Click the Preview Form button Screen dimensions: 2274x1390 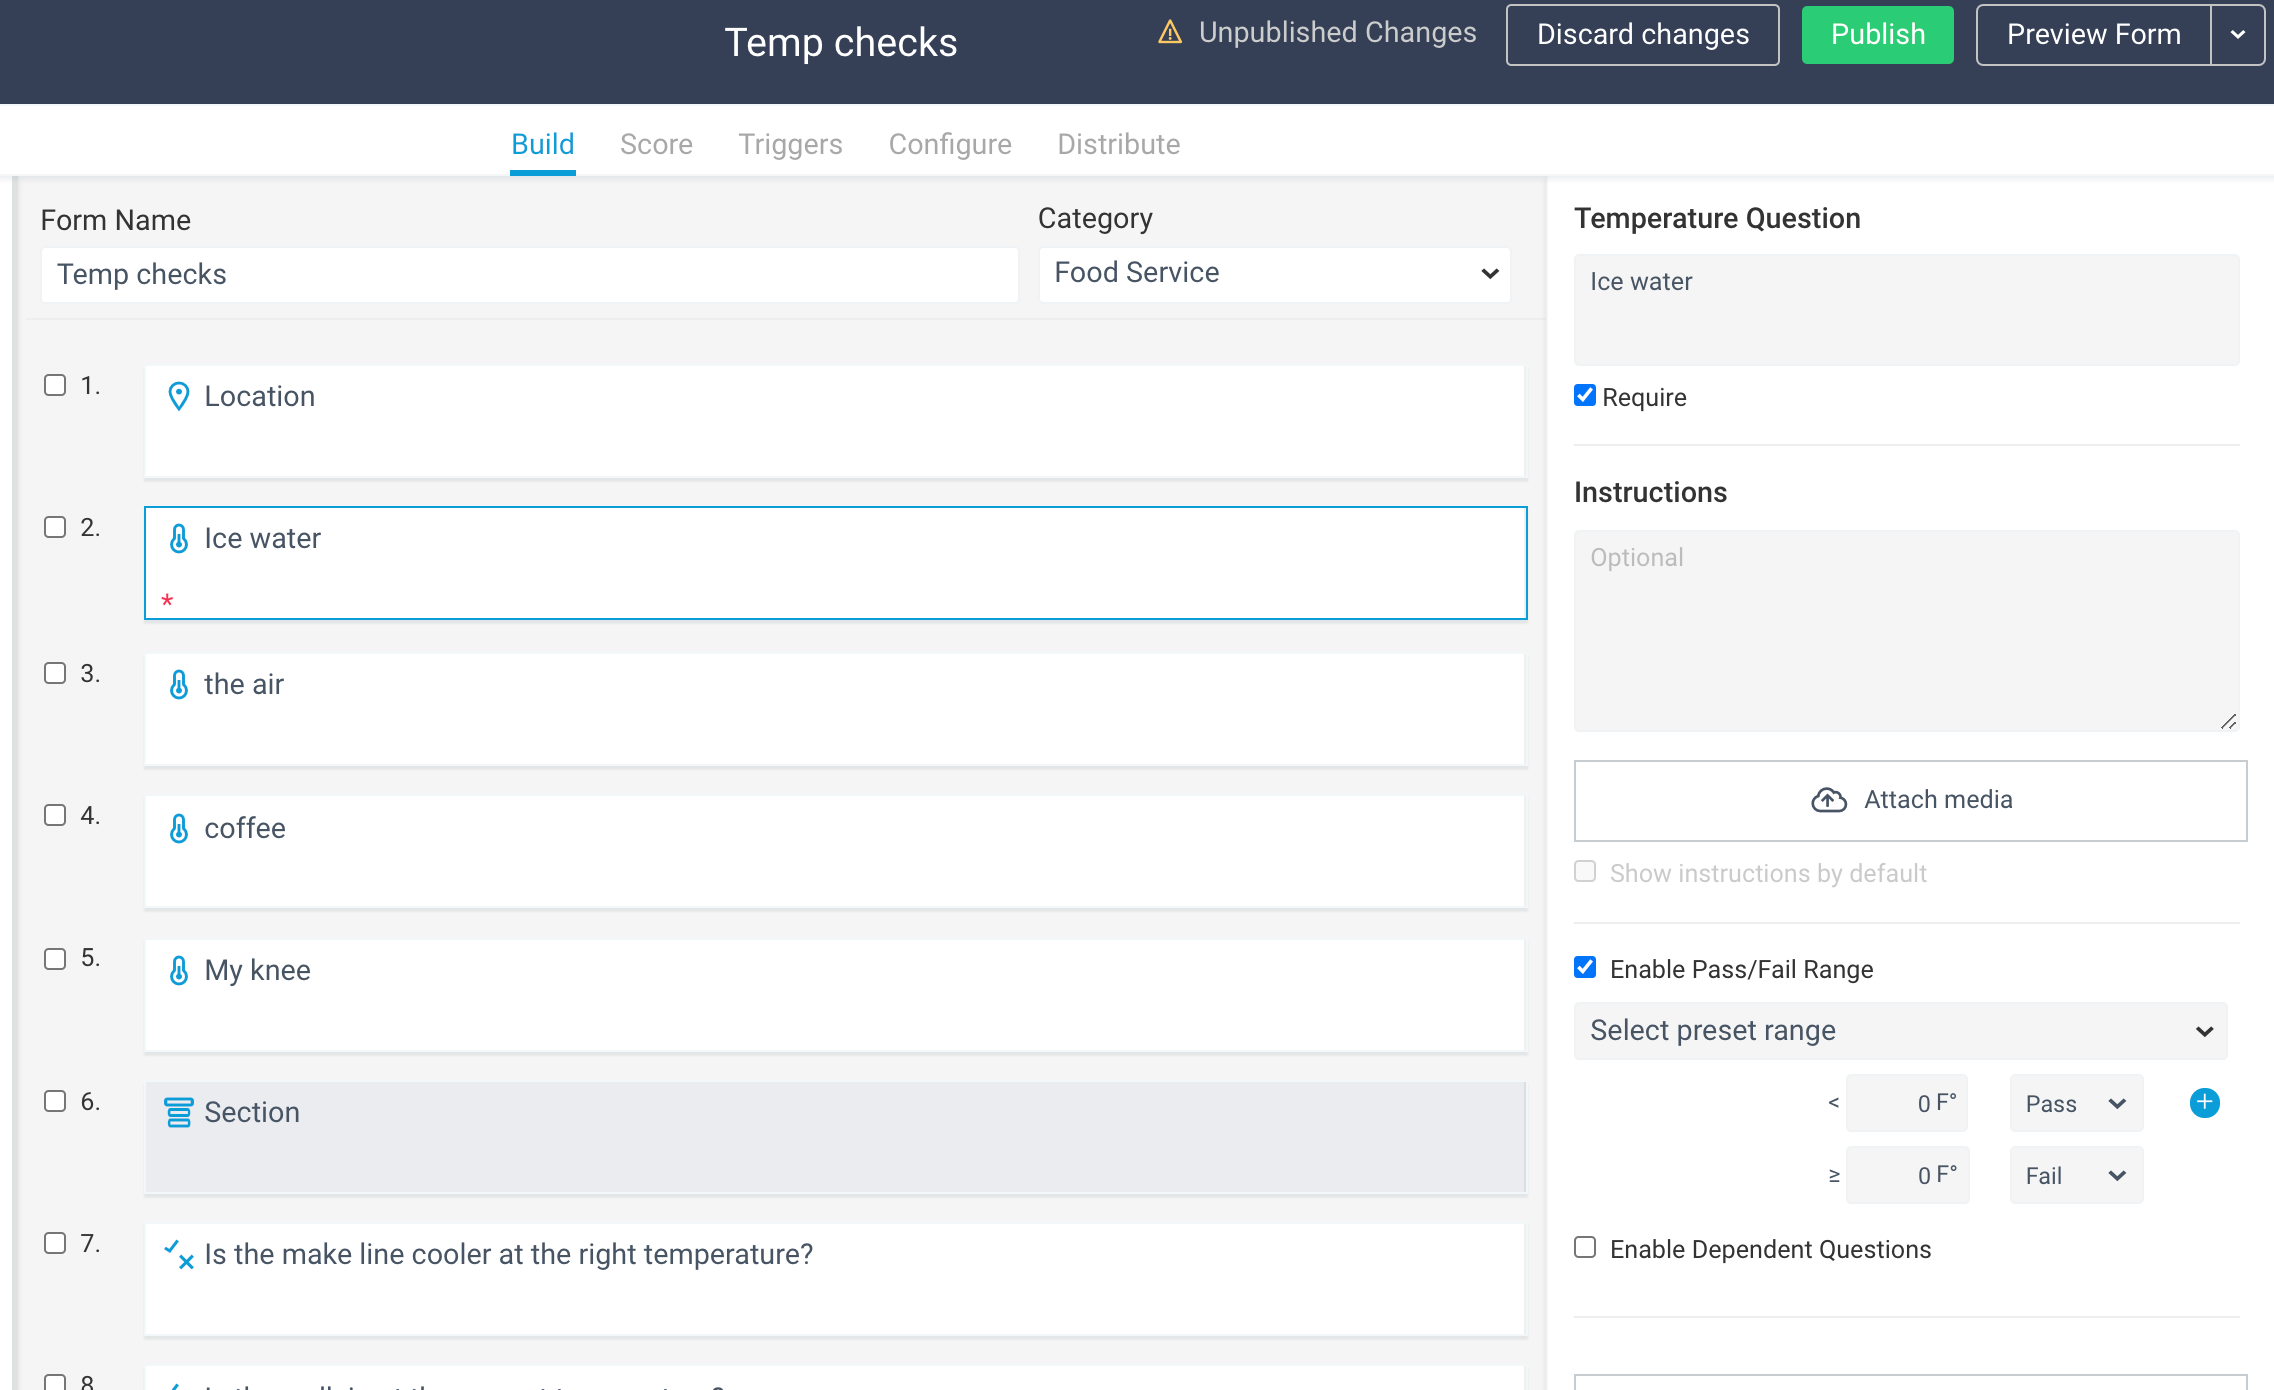(2094, 35)
